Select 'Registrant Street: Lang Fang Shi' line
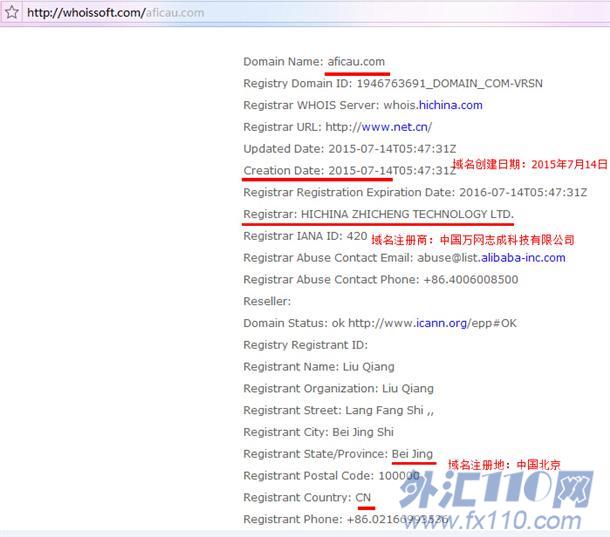Screen dimensions: 610x537 pos(338,410)
